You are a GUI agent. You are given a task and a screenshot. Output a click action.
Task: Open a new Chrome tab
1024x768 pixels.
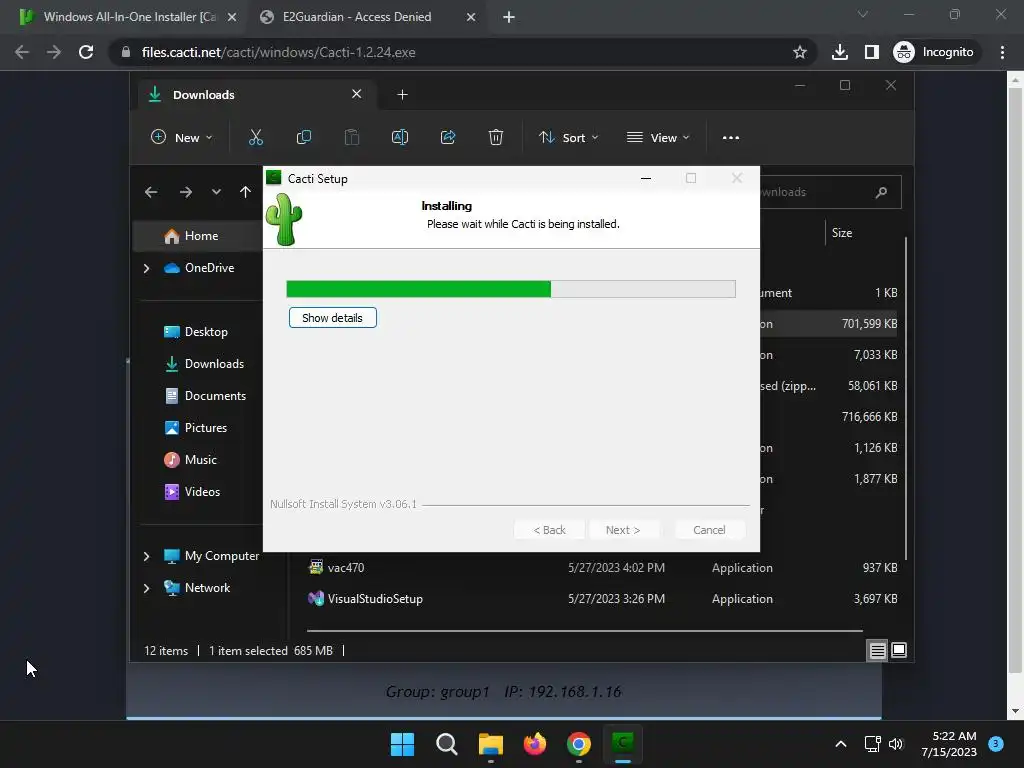click(x=509, y=17)
